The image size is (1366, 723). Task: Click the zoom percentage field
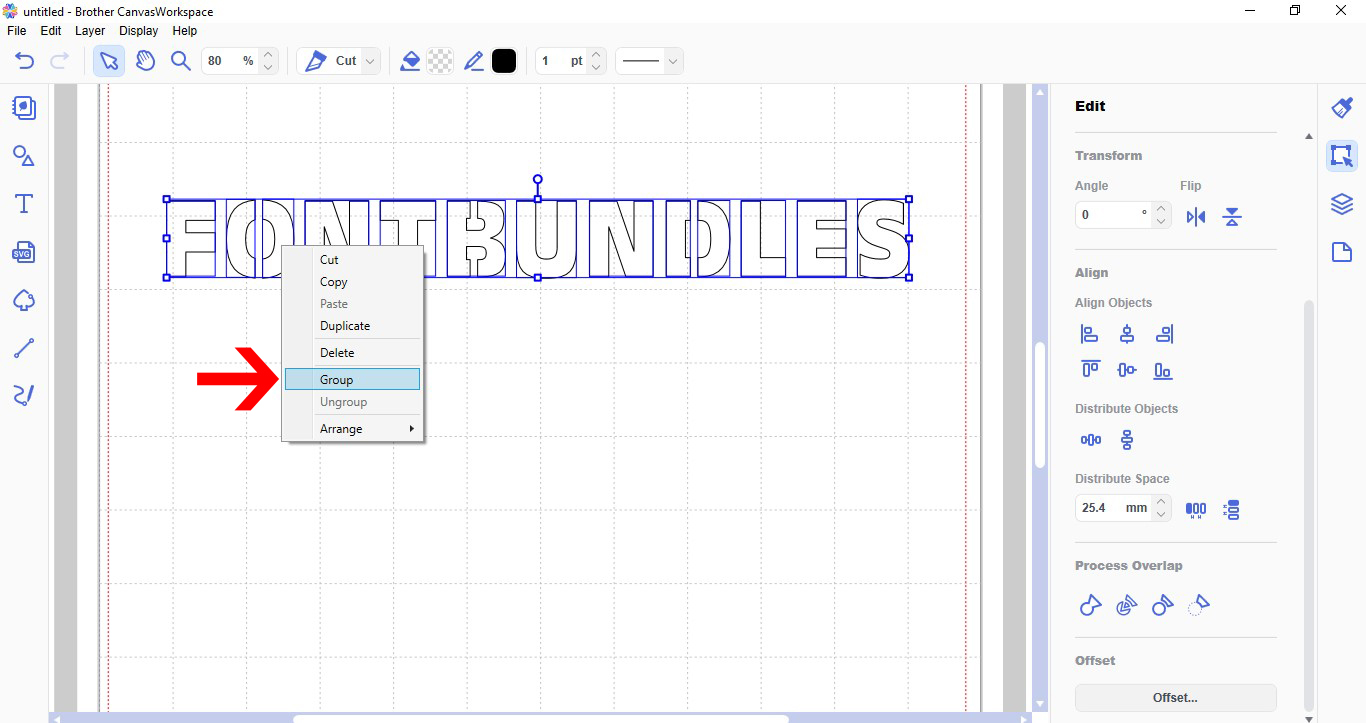(230, 61)
